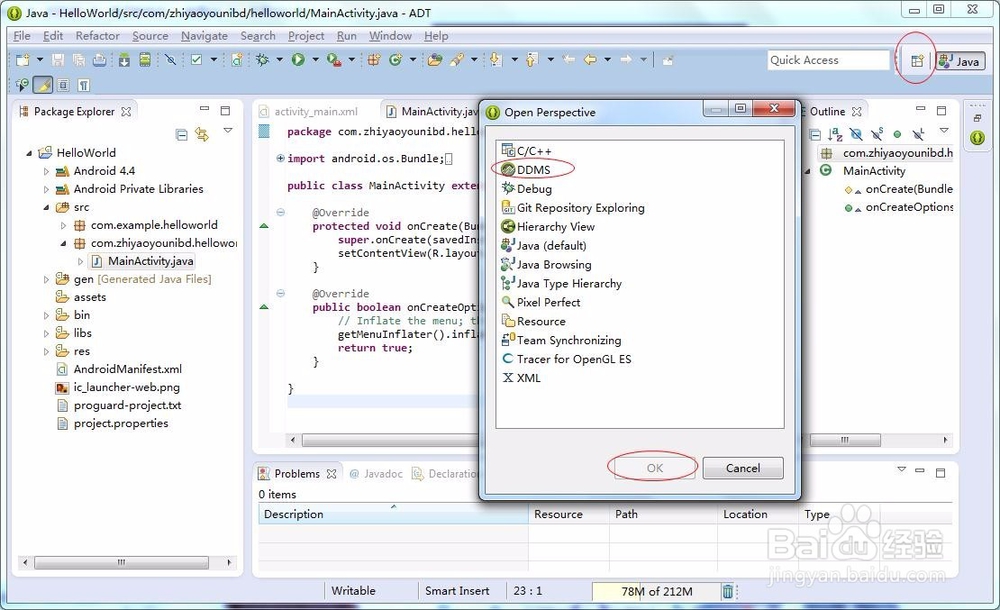Collapse the HelloWorld project node
This screenshot has width=1000, height=610.
click(29, 153)
